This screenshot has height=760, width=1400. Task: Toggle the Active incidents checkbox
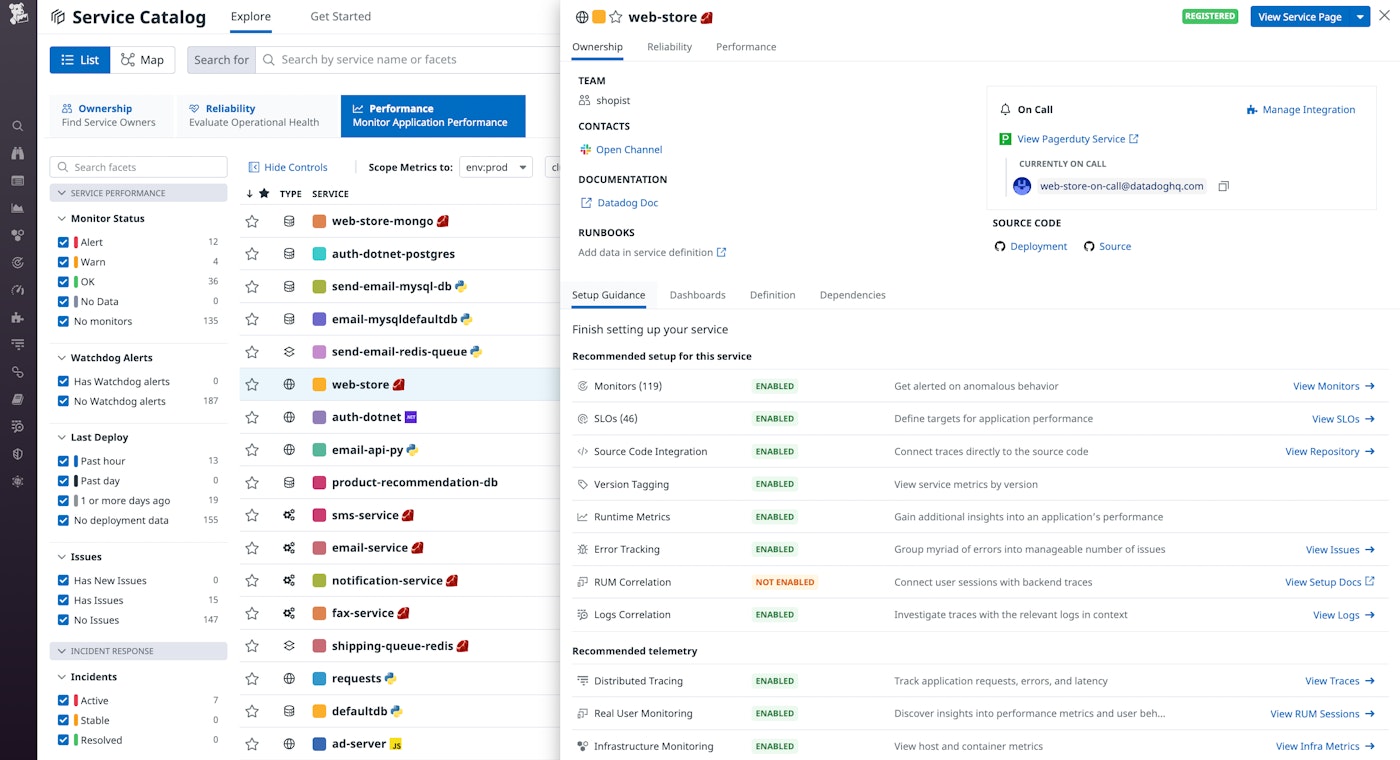pyautogui.click(x=63, y=700)
